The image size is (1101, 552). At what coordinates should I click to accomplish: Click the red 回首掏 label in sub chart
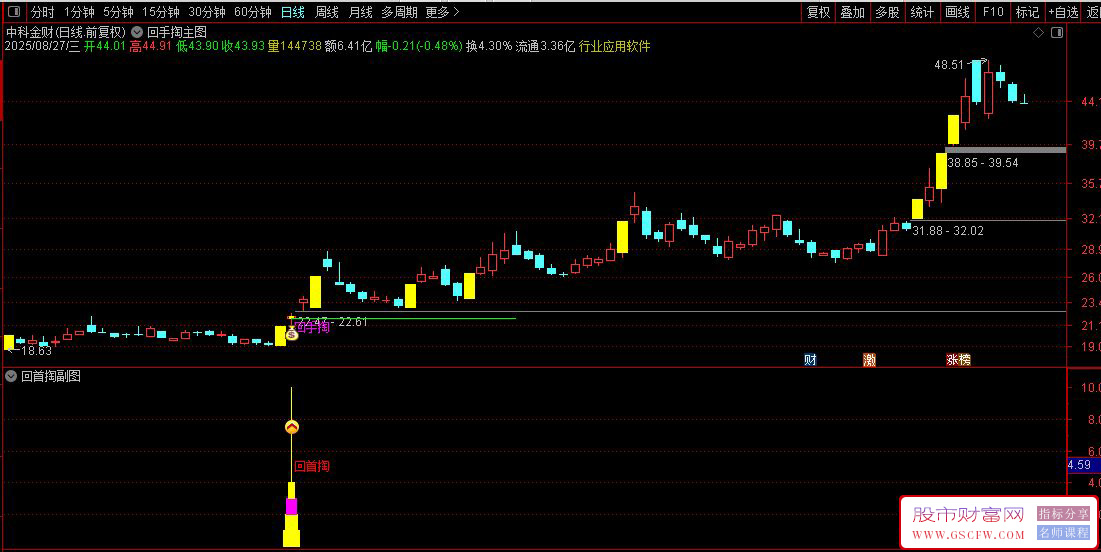[x=312, y=466]
